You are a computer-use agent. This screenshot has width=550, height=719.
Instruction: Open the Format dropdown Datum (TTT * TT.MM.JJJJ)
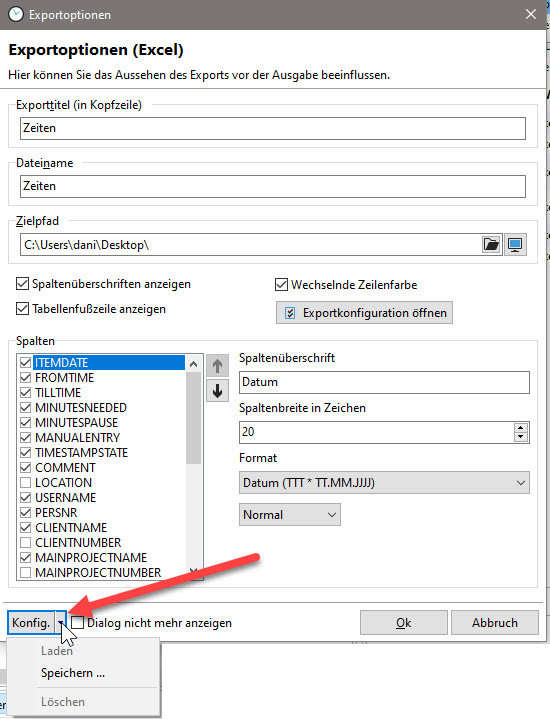[x=384, y=483]
